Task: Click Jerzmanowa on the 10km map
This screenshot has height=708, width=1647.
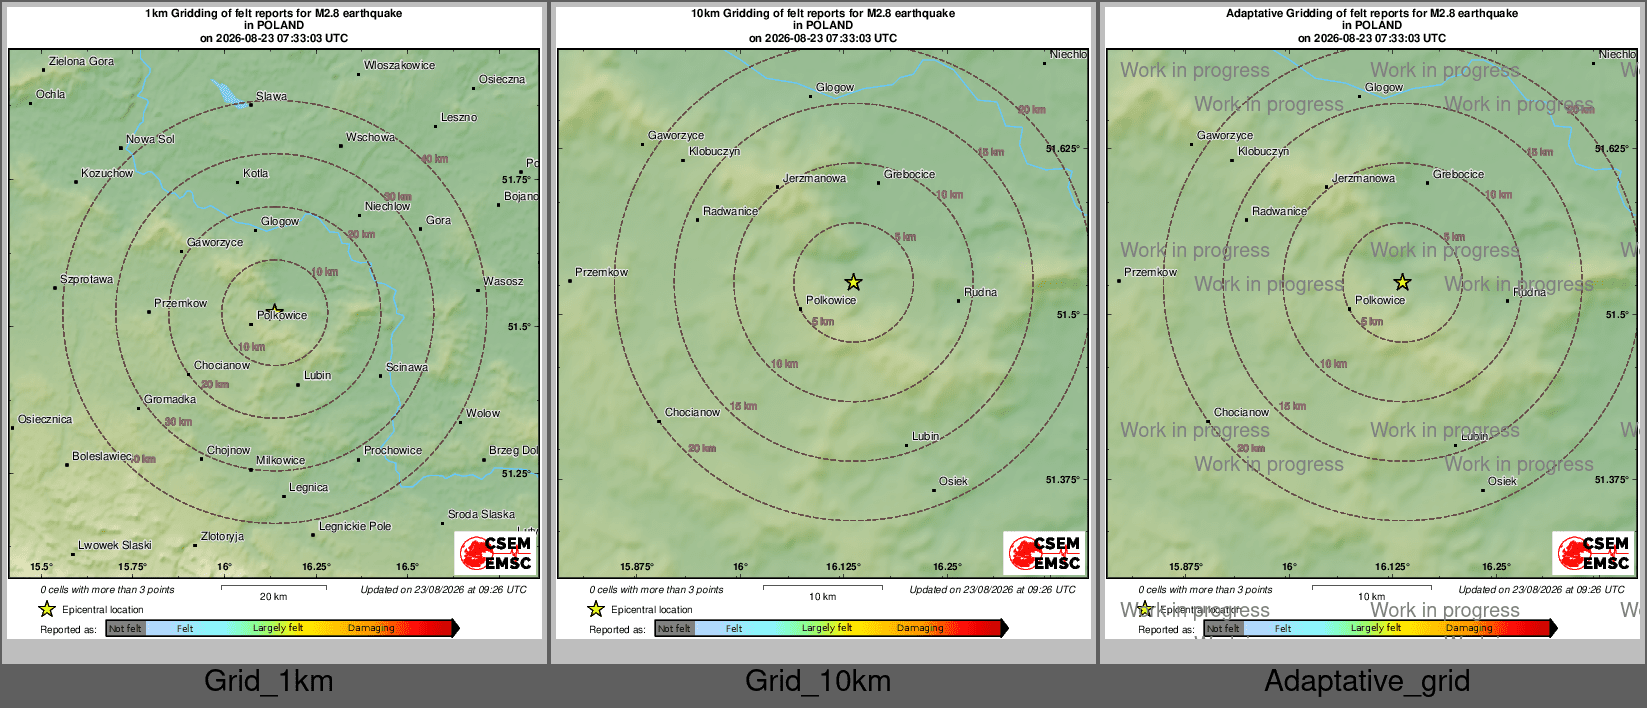Action: coord(814,178)
